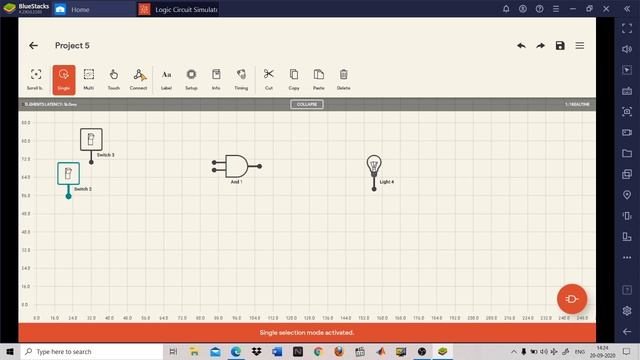The height and width of the screenshot is (360, 640).
Task: Open BlueStacks settings gear
Action: coord(627,311)
